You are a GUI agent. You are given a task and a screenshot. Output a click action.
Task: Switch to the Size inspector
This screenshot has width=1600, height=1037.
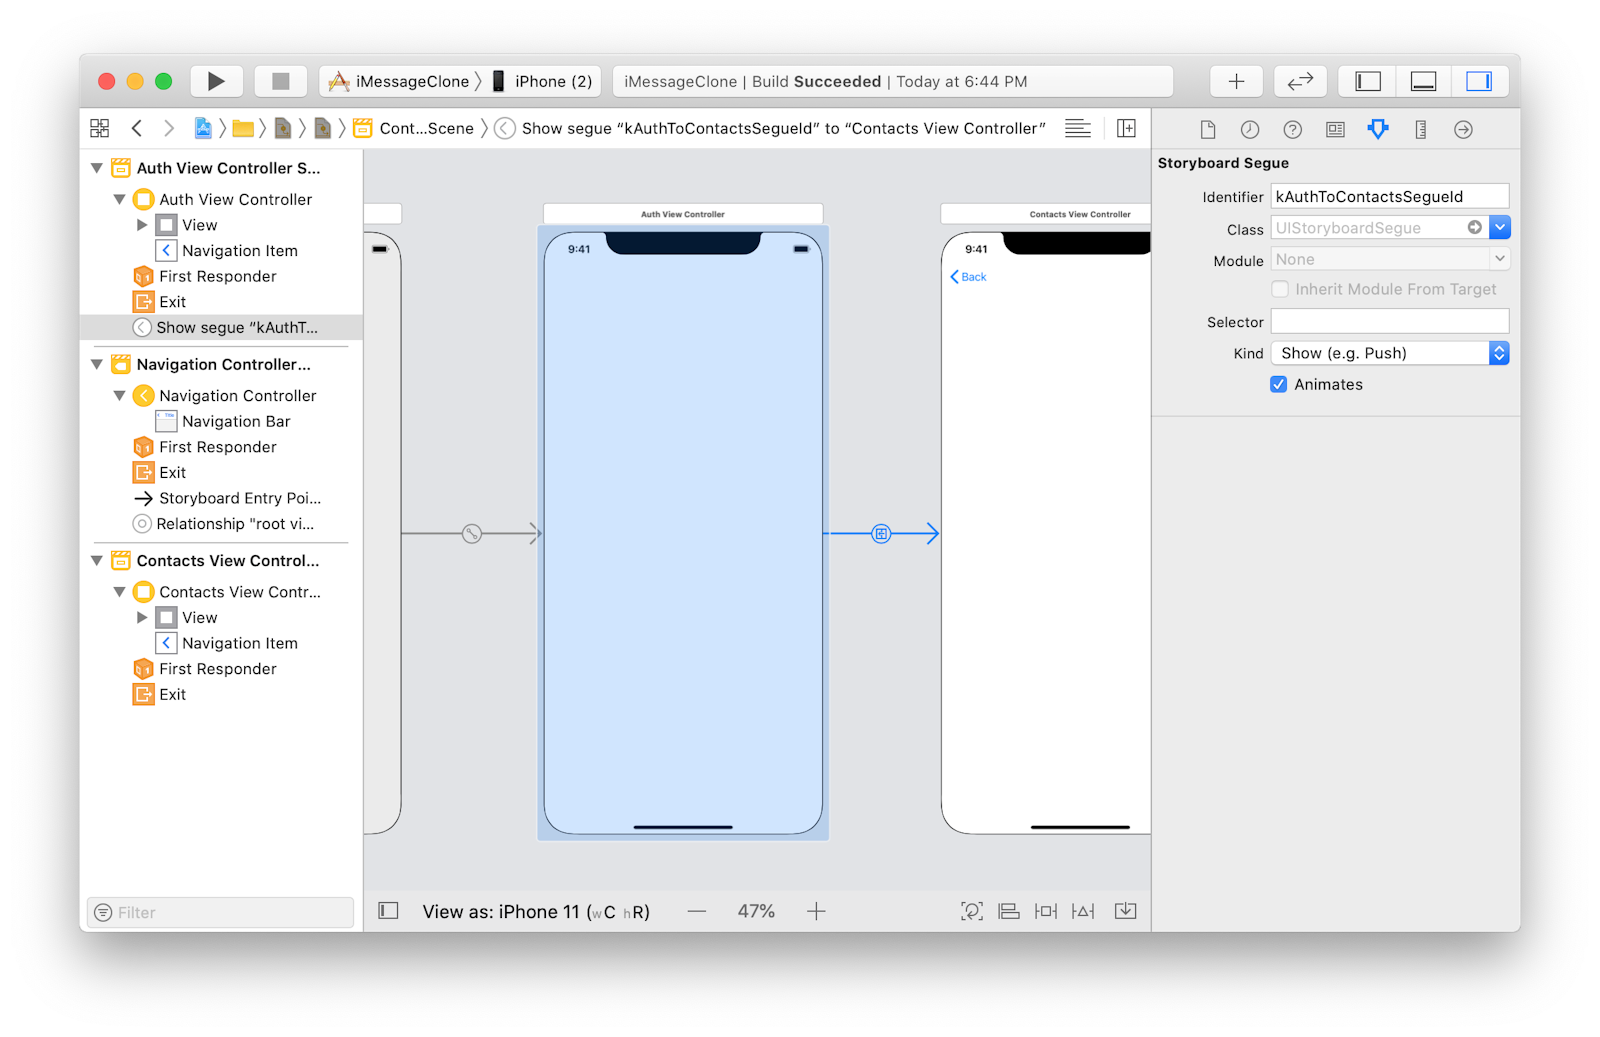tap(1420, 128)
